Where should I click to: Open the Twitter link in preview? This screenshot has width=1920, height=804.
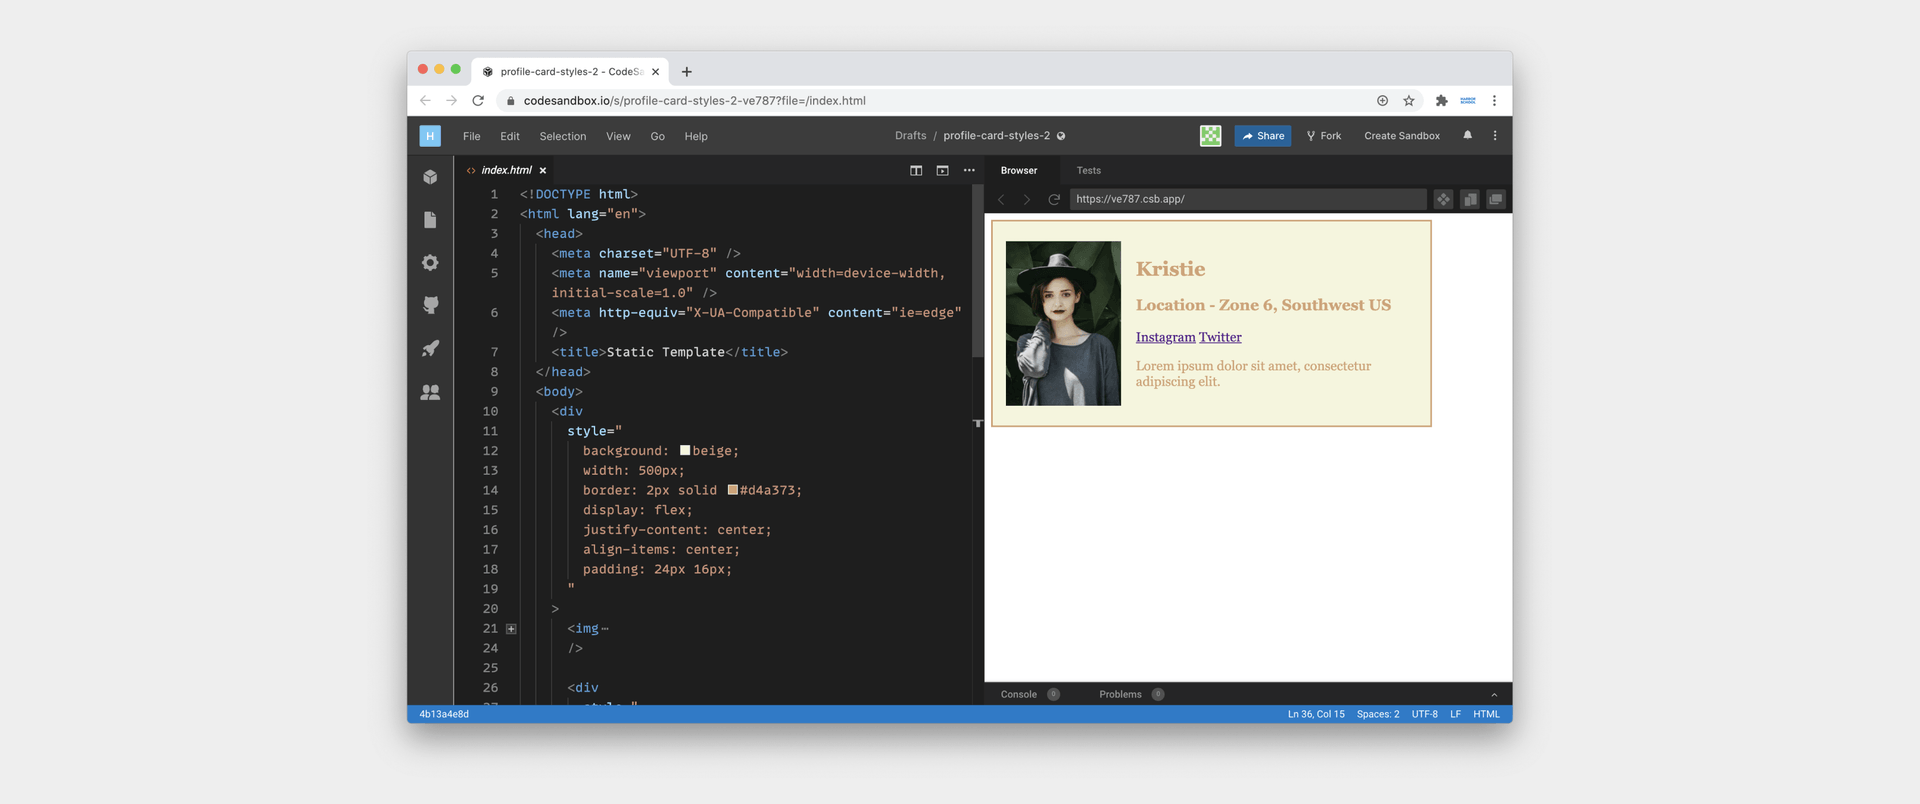(1220, 337)
